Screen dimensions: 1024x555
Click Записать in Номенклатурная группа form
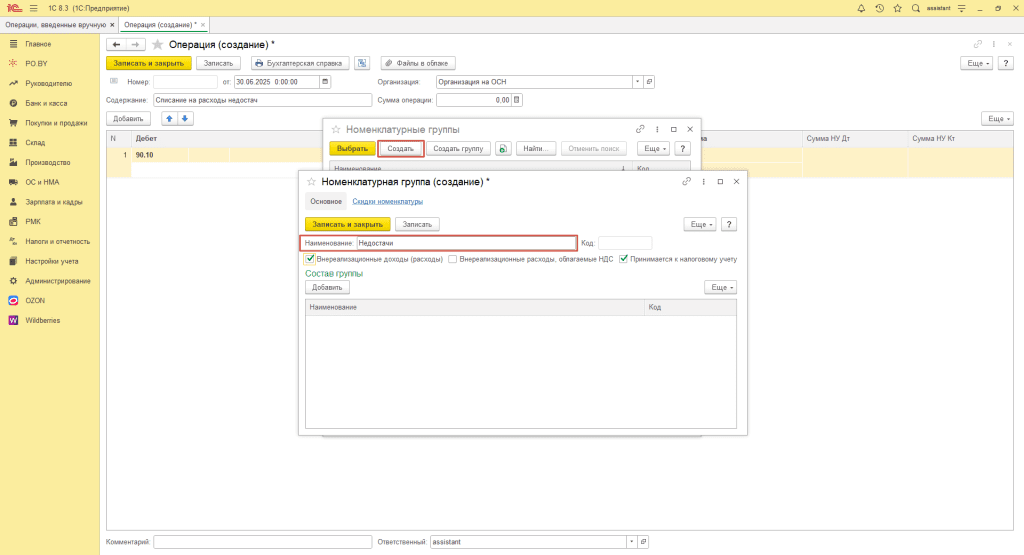click(x=417, y=224)
